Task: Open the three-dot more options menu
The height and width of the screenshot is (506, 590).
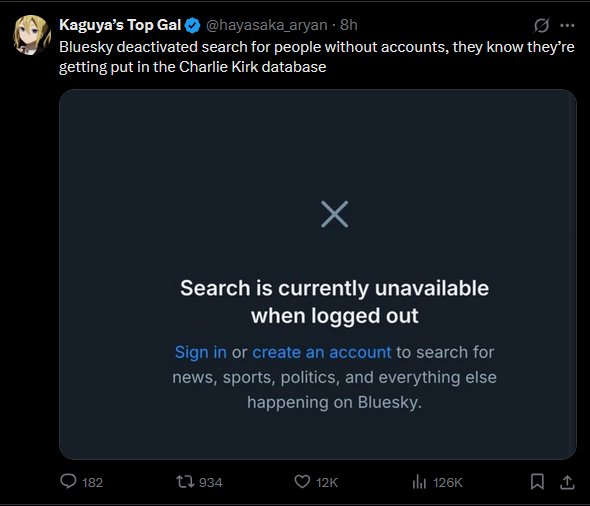Action: [x=567, y=25]
